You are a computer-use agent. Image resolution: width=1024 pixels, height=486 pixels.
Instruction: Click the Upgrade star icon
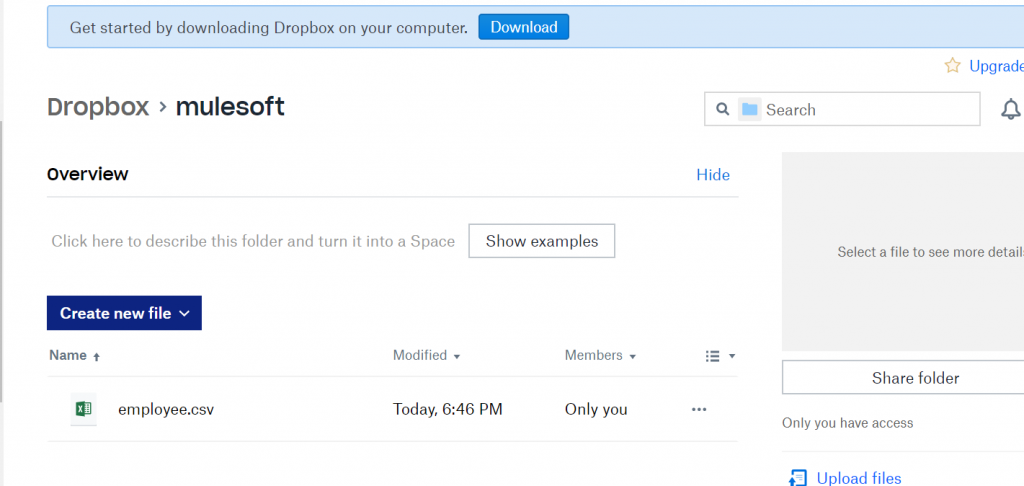coord(953,65)
